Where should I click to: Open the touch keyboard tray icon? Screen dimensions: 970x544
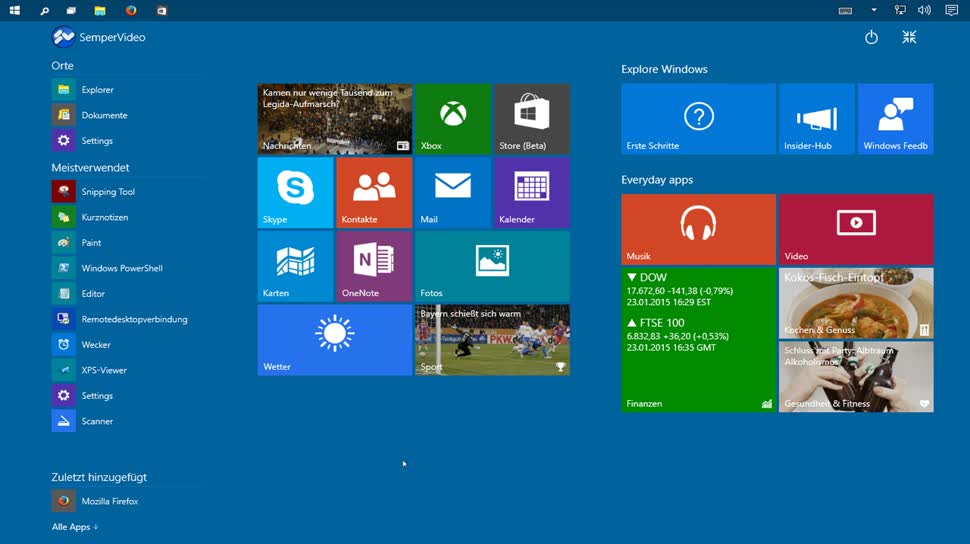(x=845, y=11)
